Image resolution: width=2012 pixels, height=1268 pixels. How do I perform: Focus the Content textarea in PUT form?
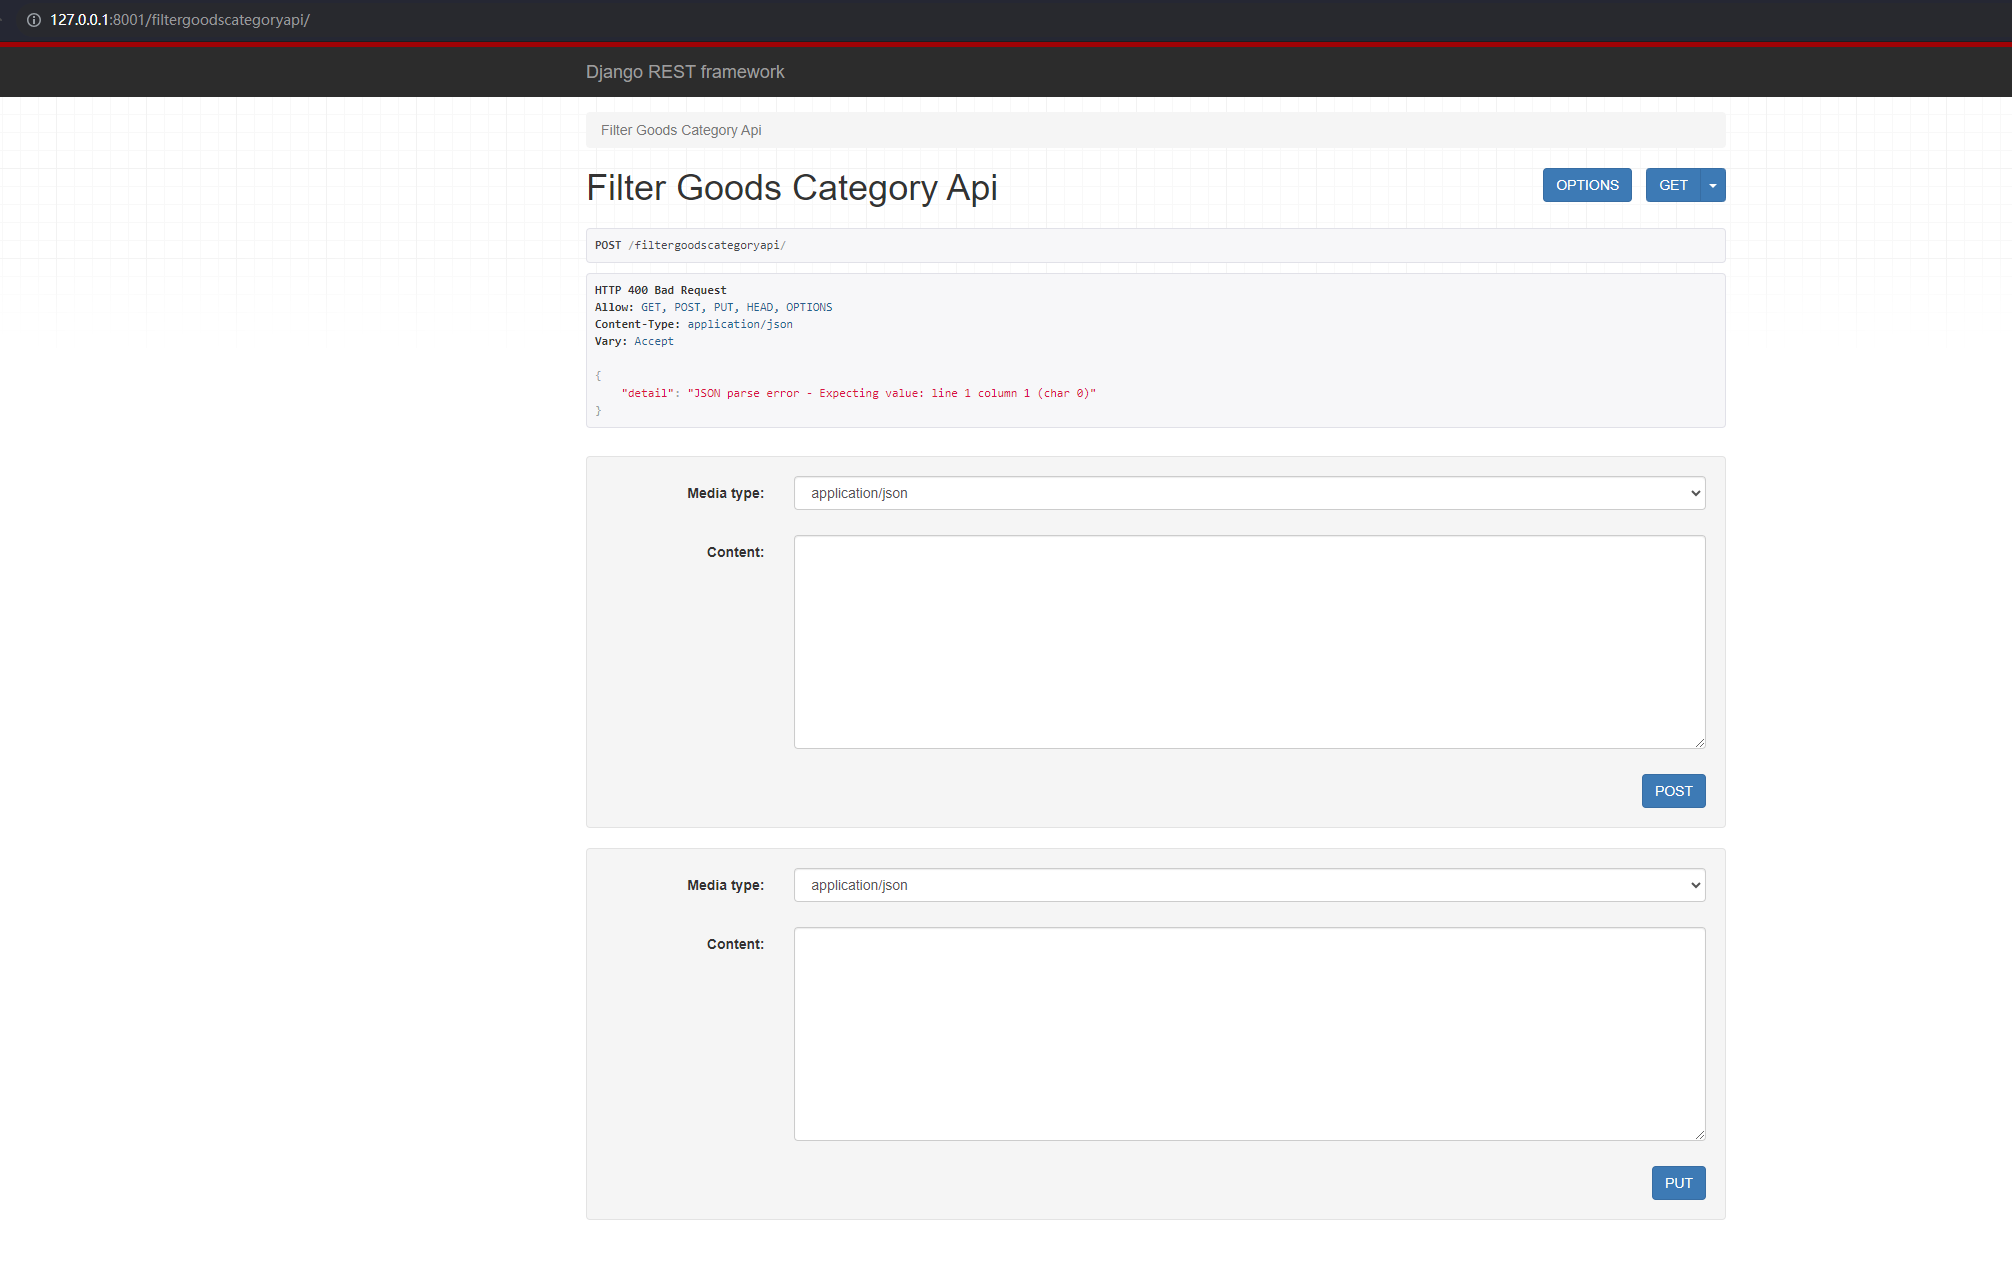(1249, 1034)
